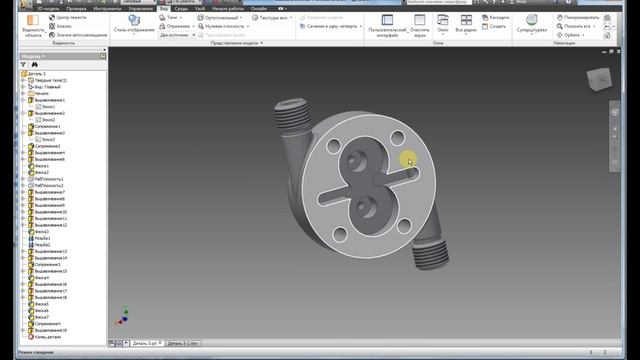Screen dimensions: 640x360
Task: Select Выдавливание12 feature
Action: tap(47, 225)
